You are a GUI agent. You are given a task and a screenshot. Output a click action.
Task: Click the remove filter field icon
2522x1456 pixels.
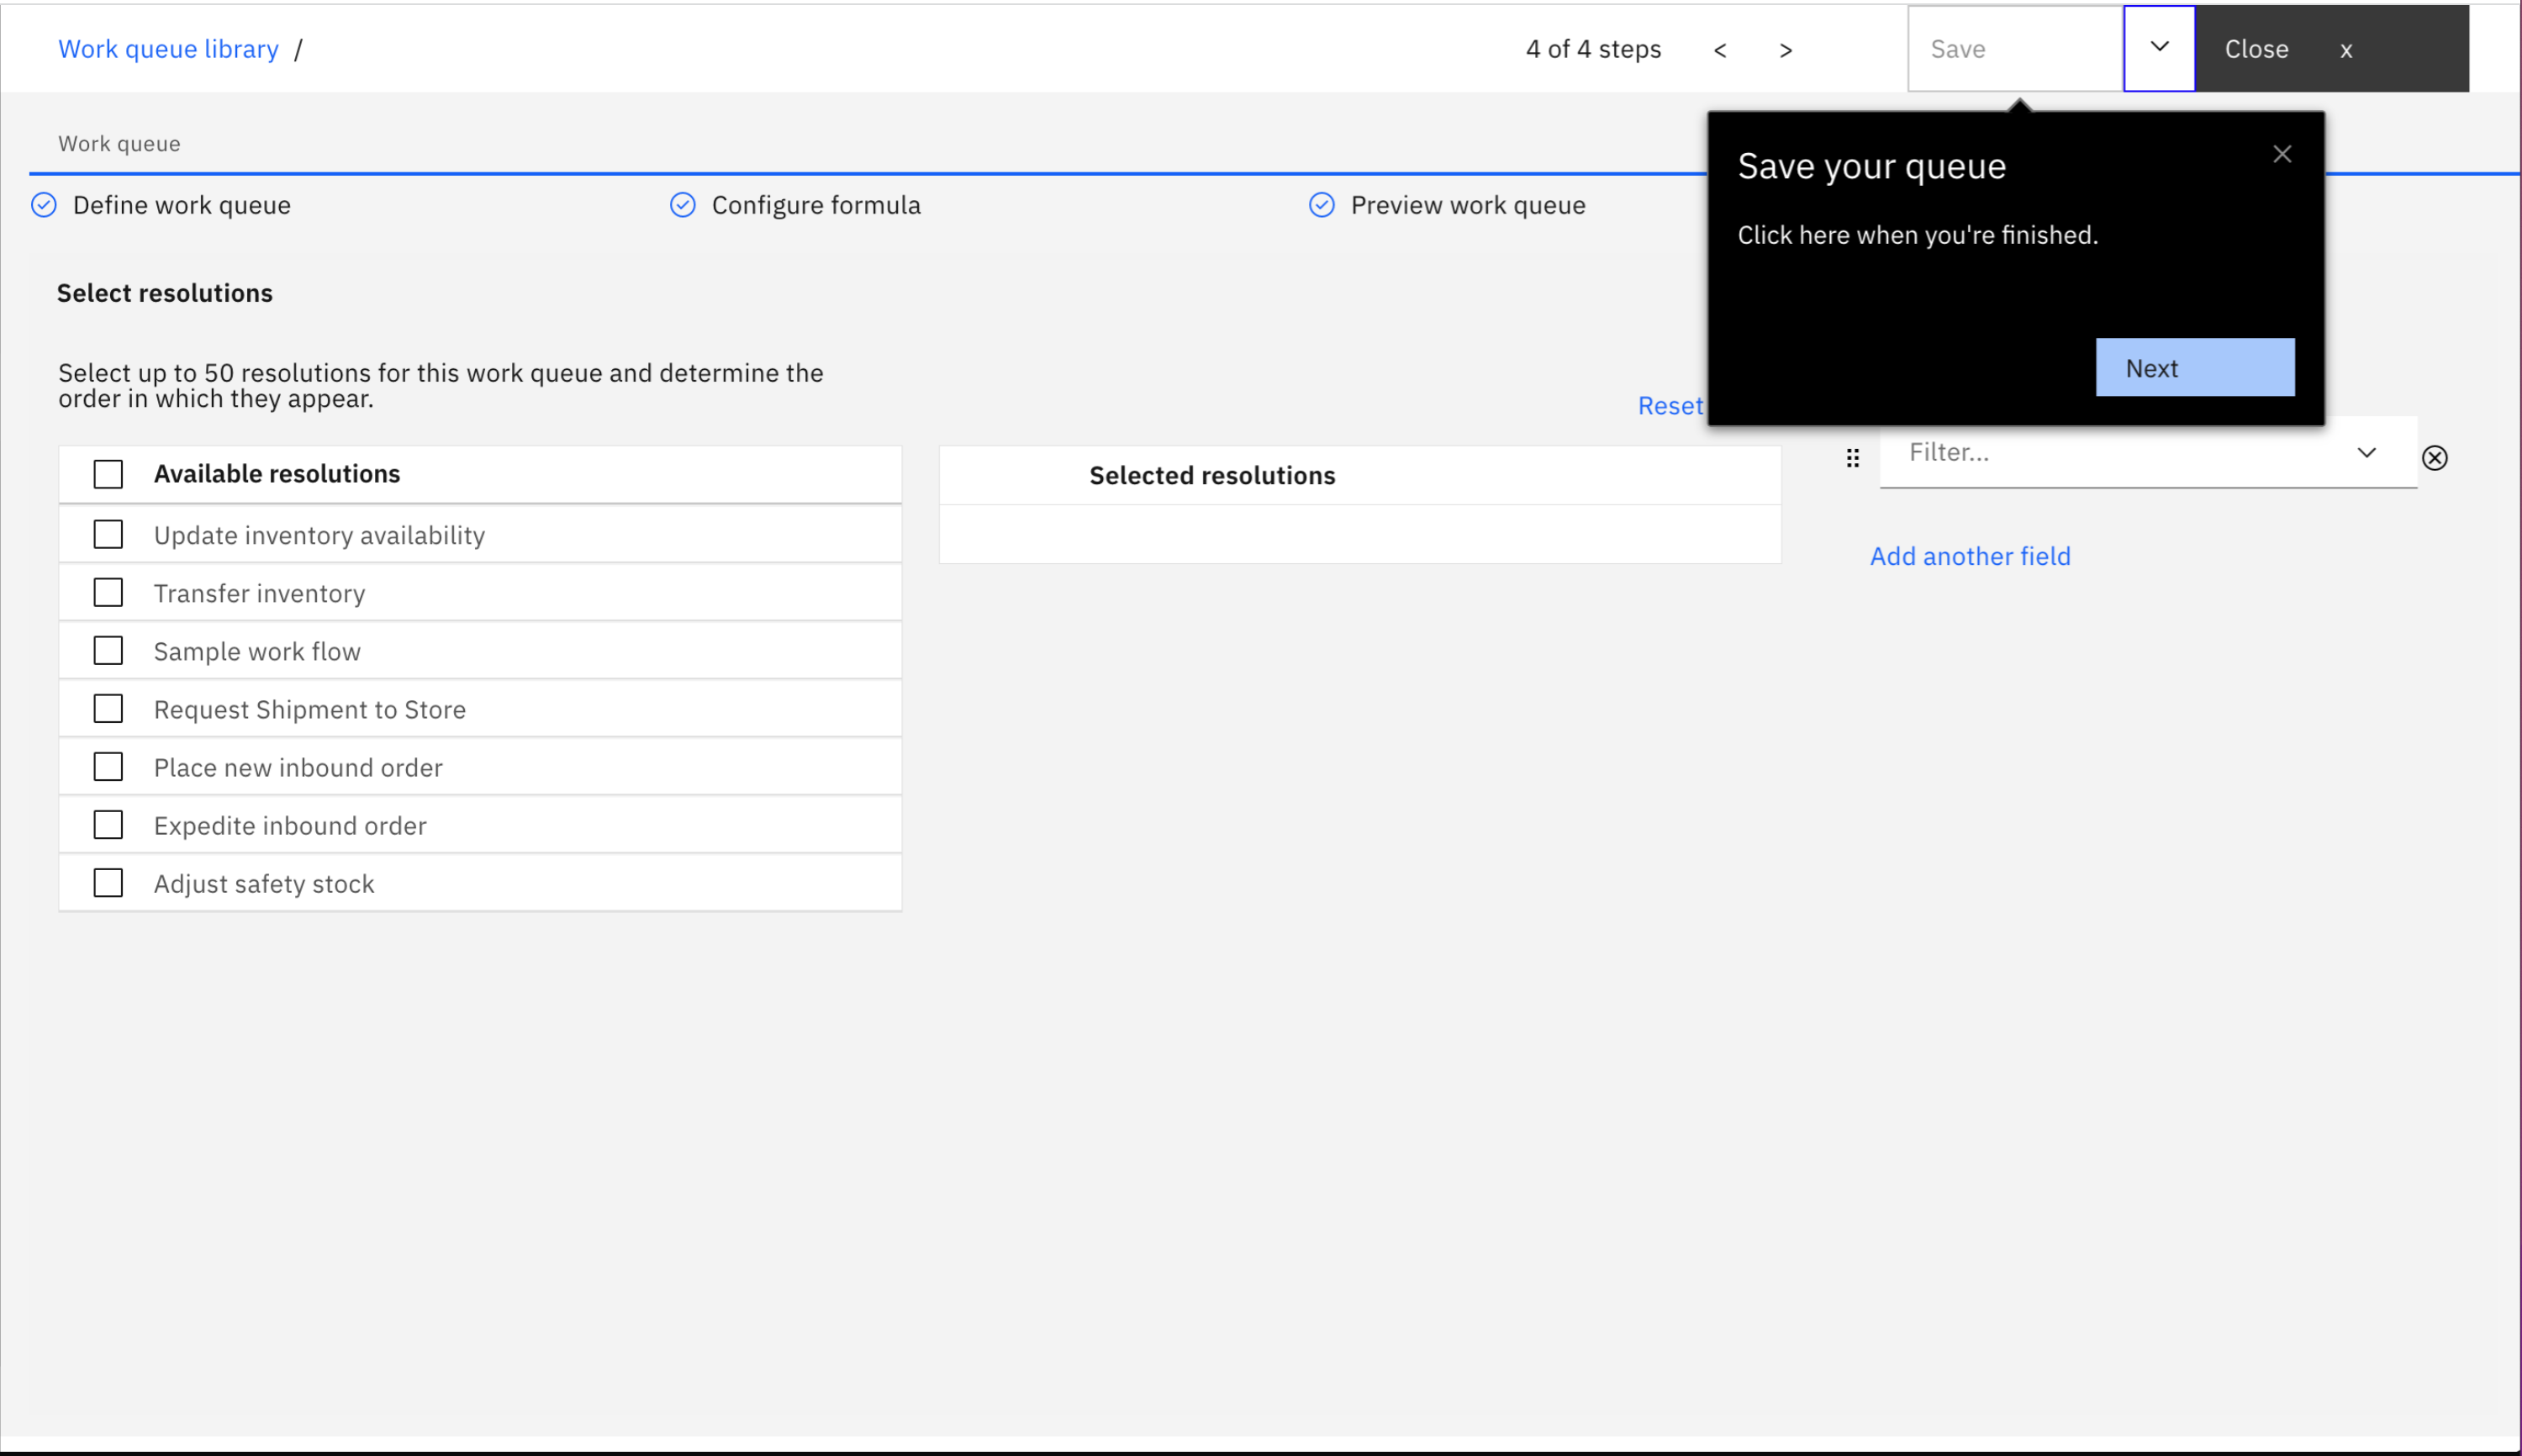pyautogui.click(x=2434, y=458)
